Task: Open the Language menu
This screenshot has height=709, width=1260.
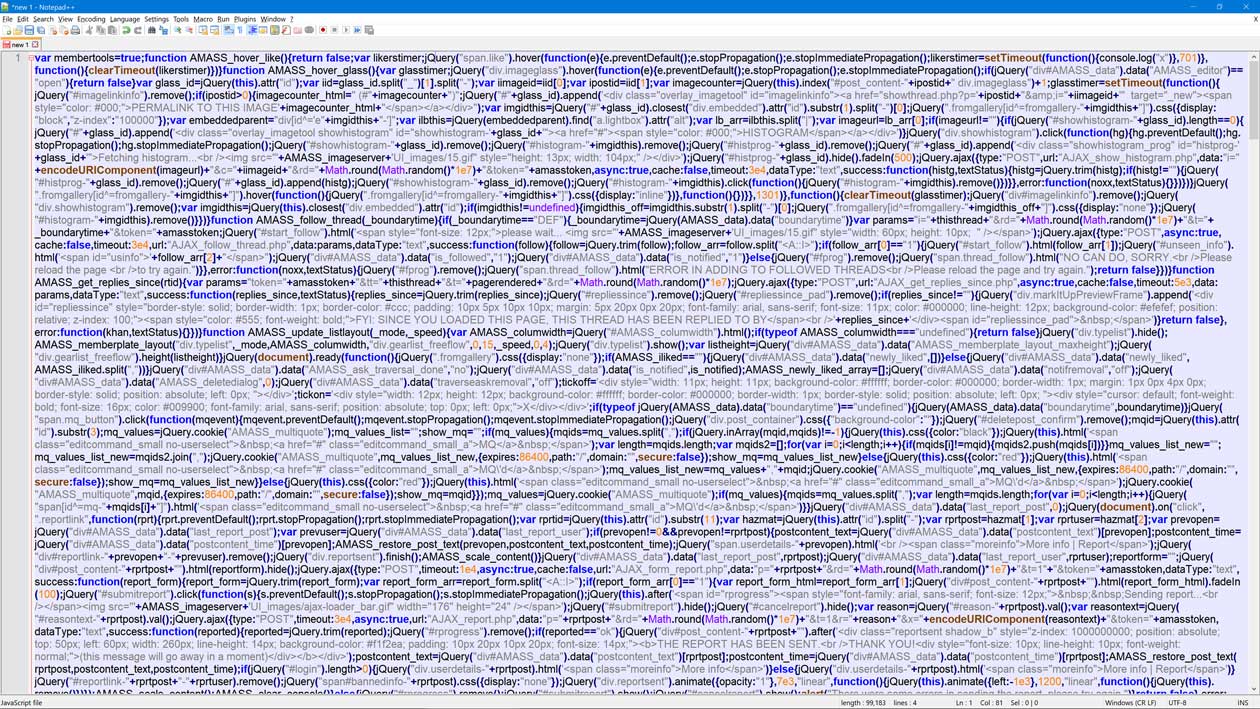Action: (124, 19)
